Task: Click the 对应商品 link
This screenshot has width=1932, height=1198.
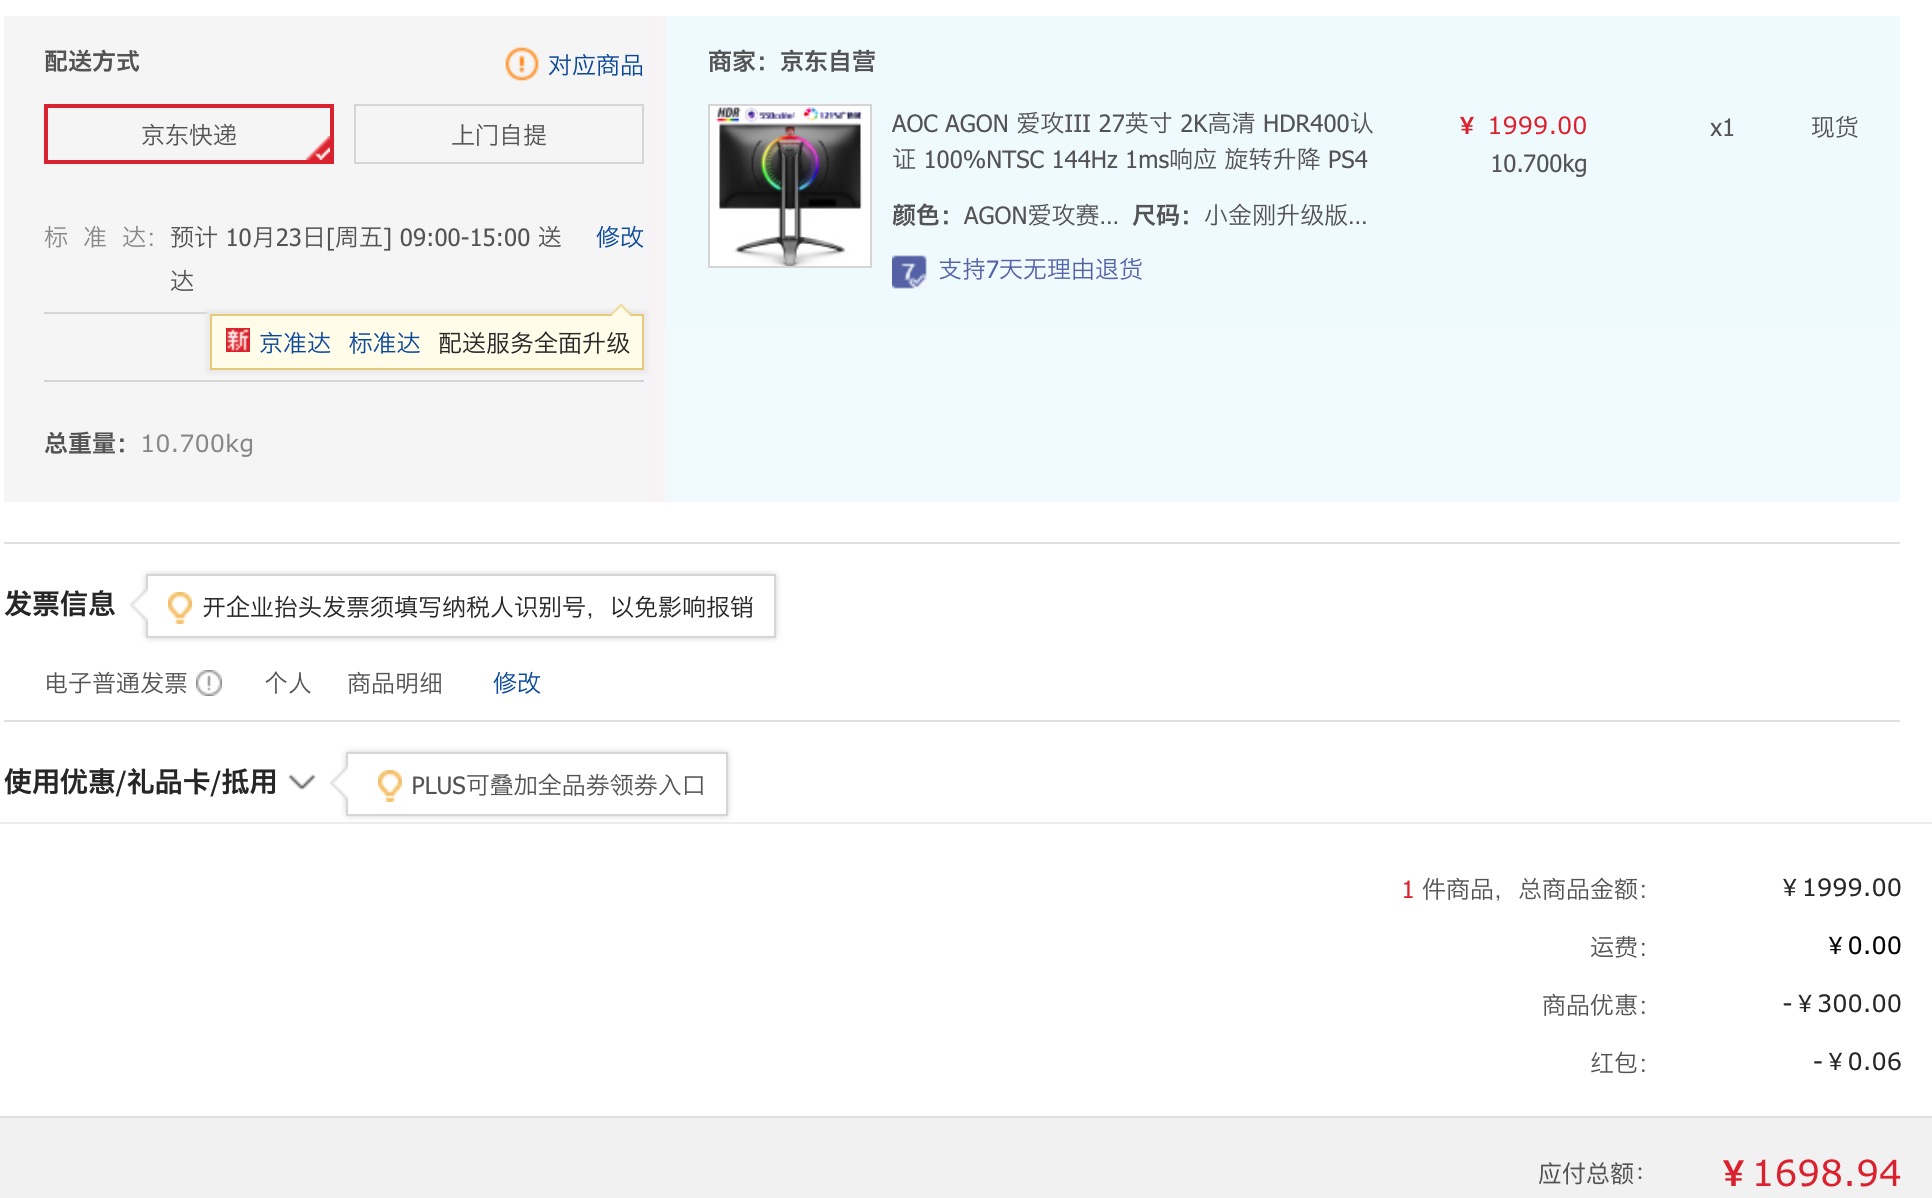Action: pos(595,65)
